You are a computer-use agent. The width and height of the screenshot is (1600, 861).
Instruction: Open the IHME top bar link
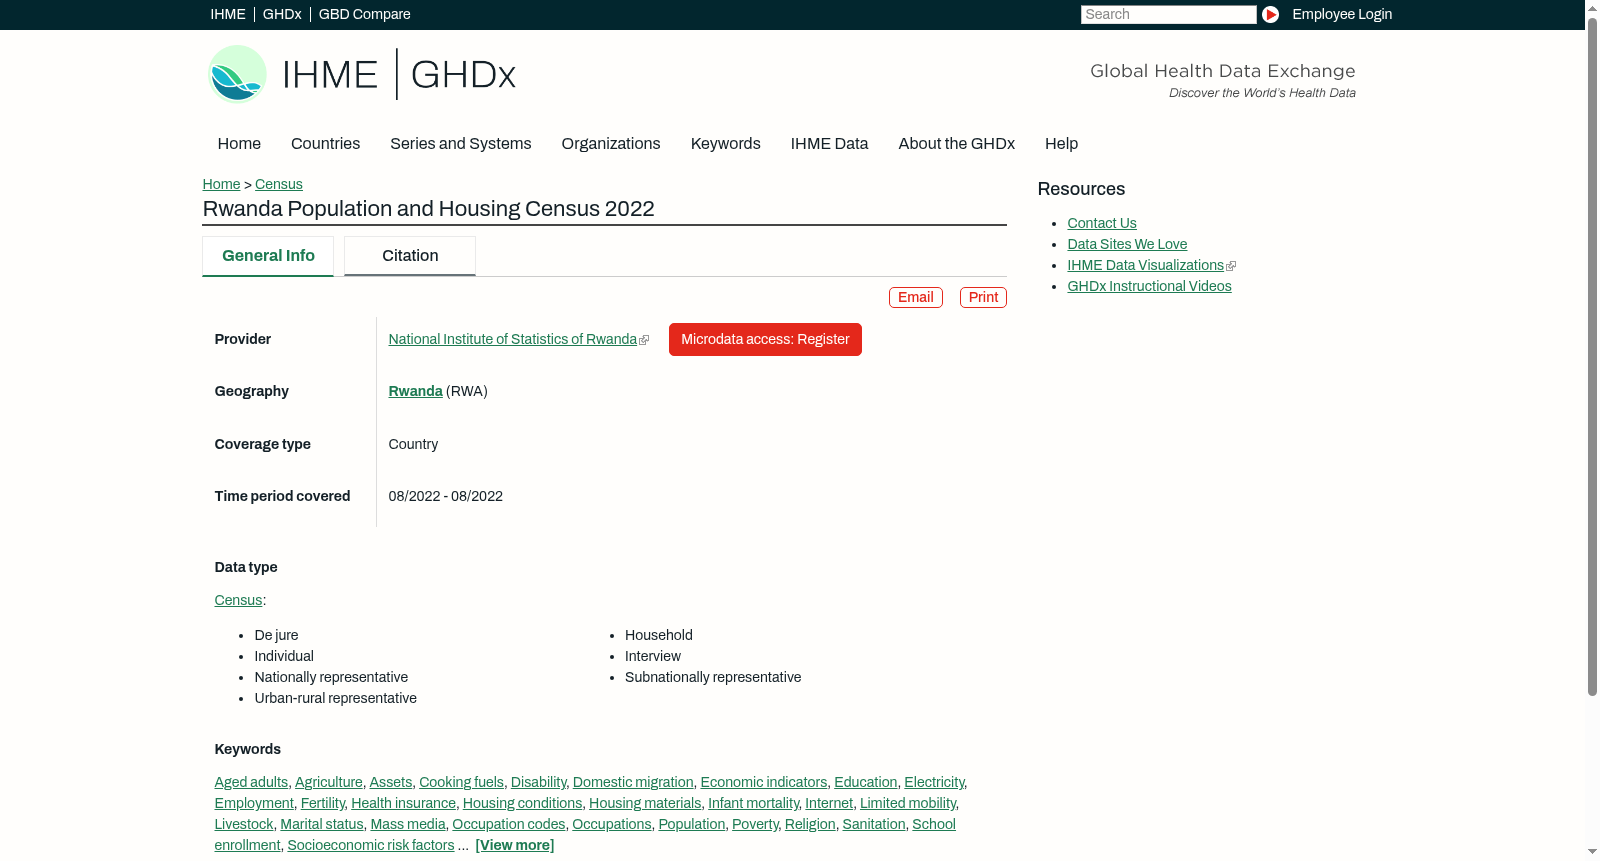click(228, 14)
